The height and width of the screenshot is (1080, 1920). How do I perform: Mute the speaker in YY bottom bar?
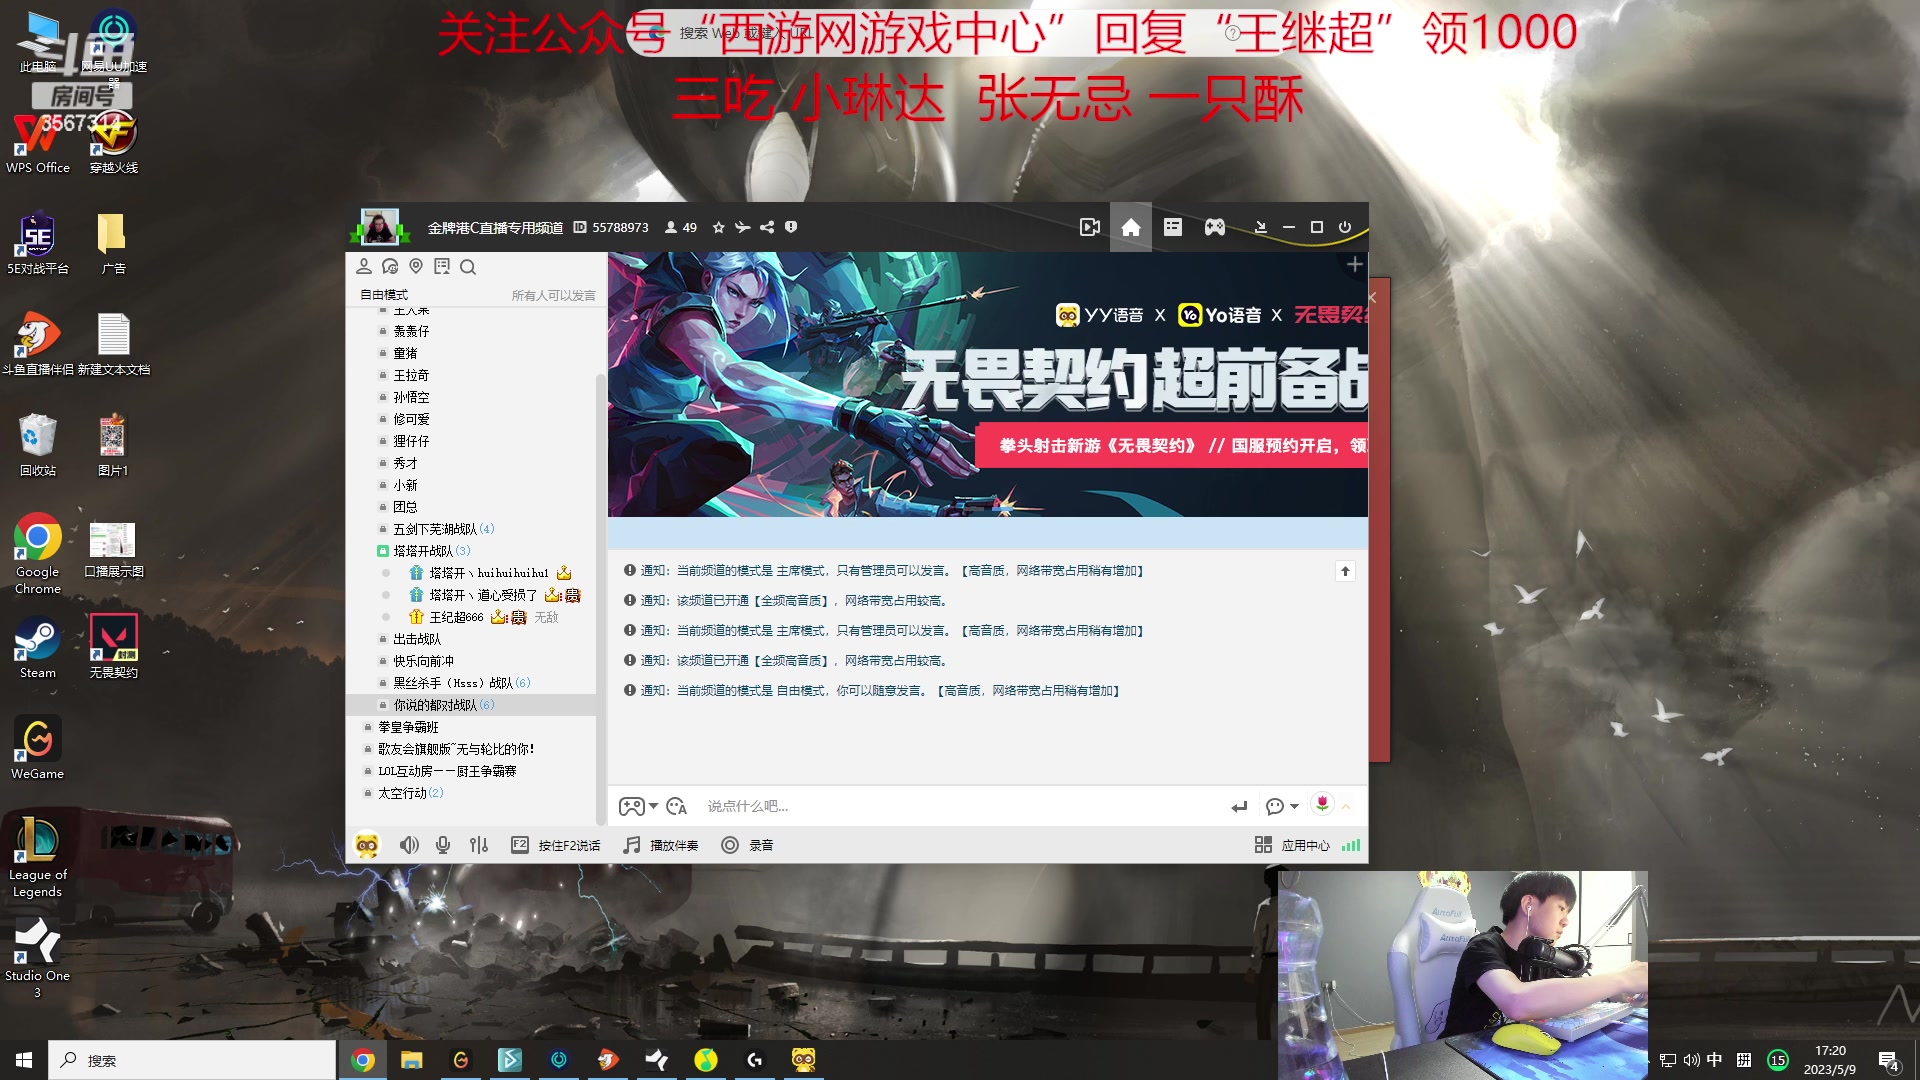409,845
